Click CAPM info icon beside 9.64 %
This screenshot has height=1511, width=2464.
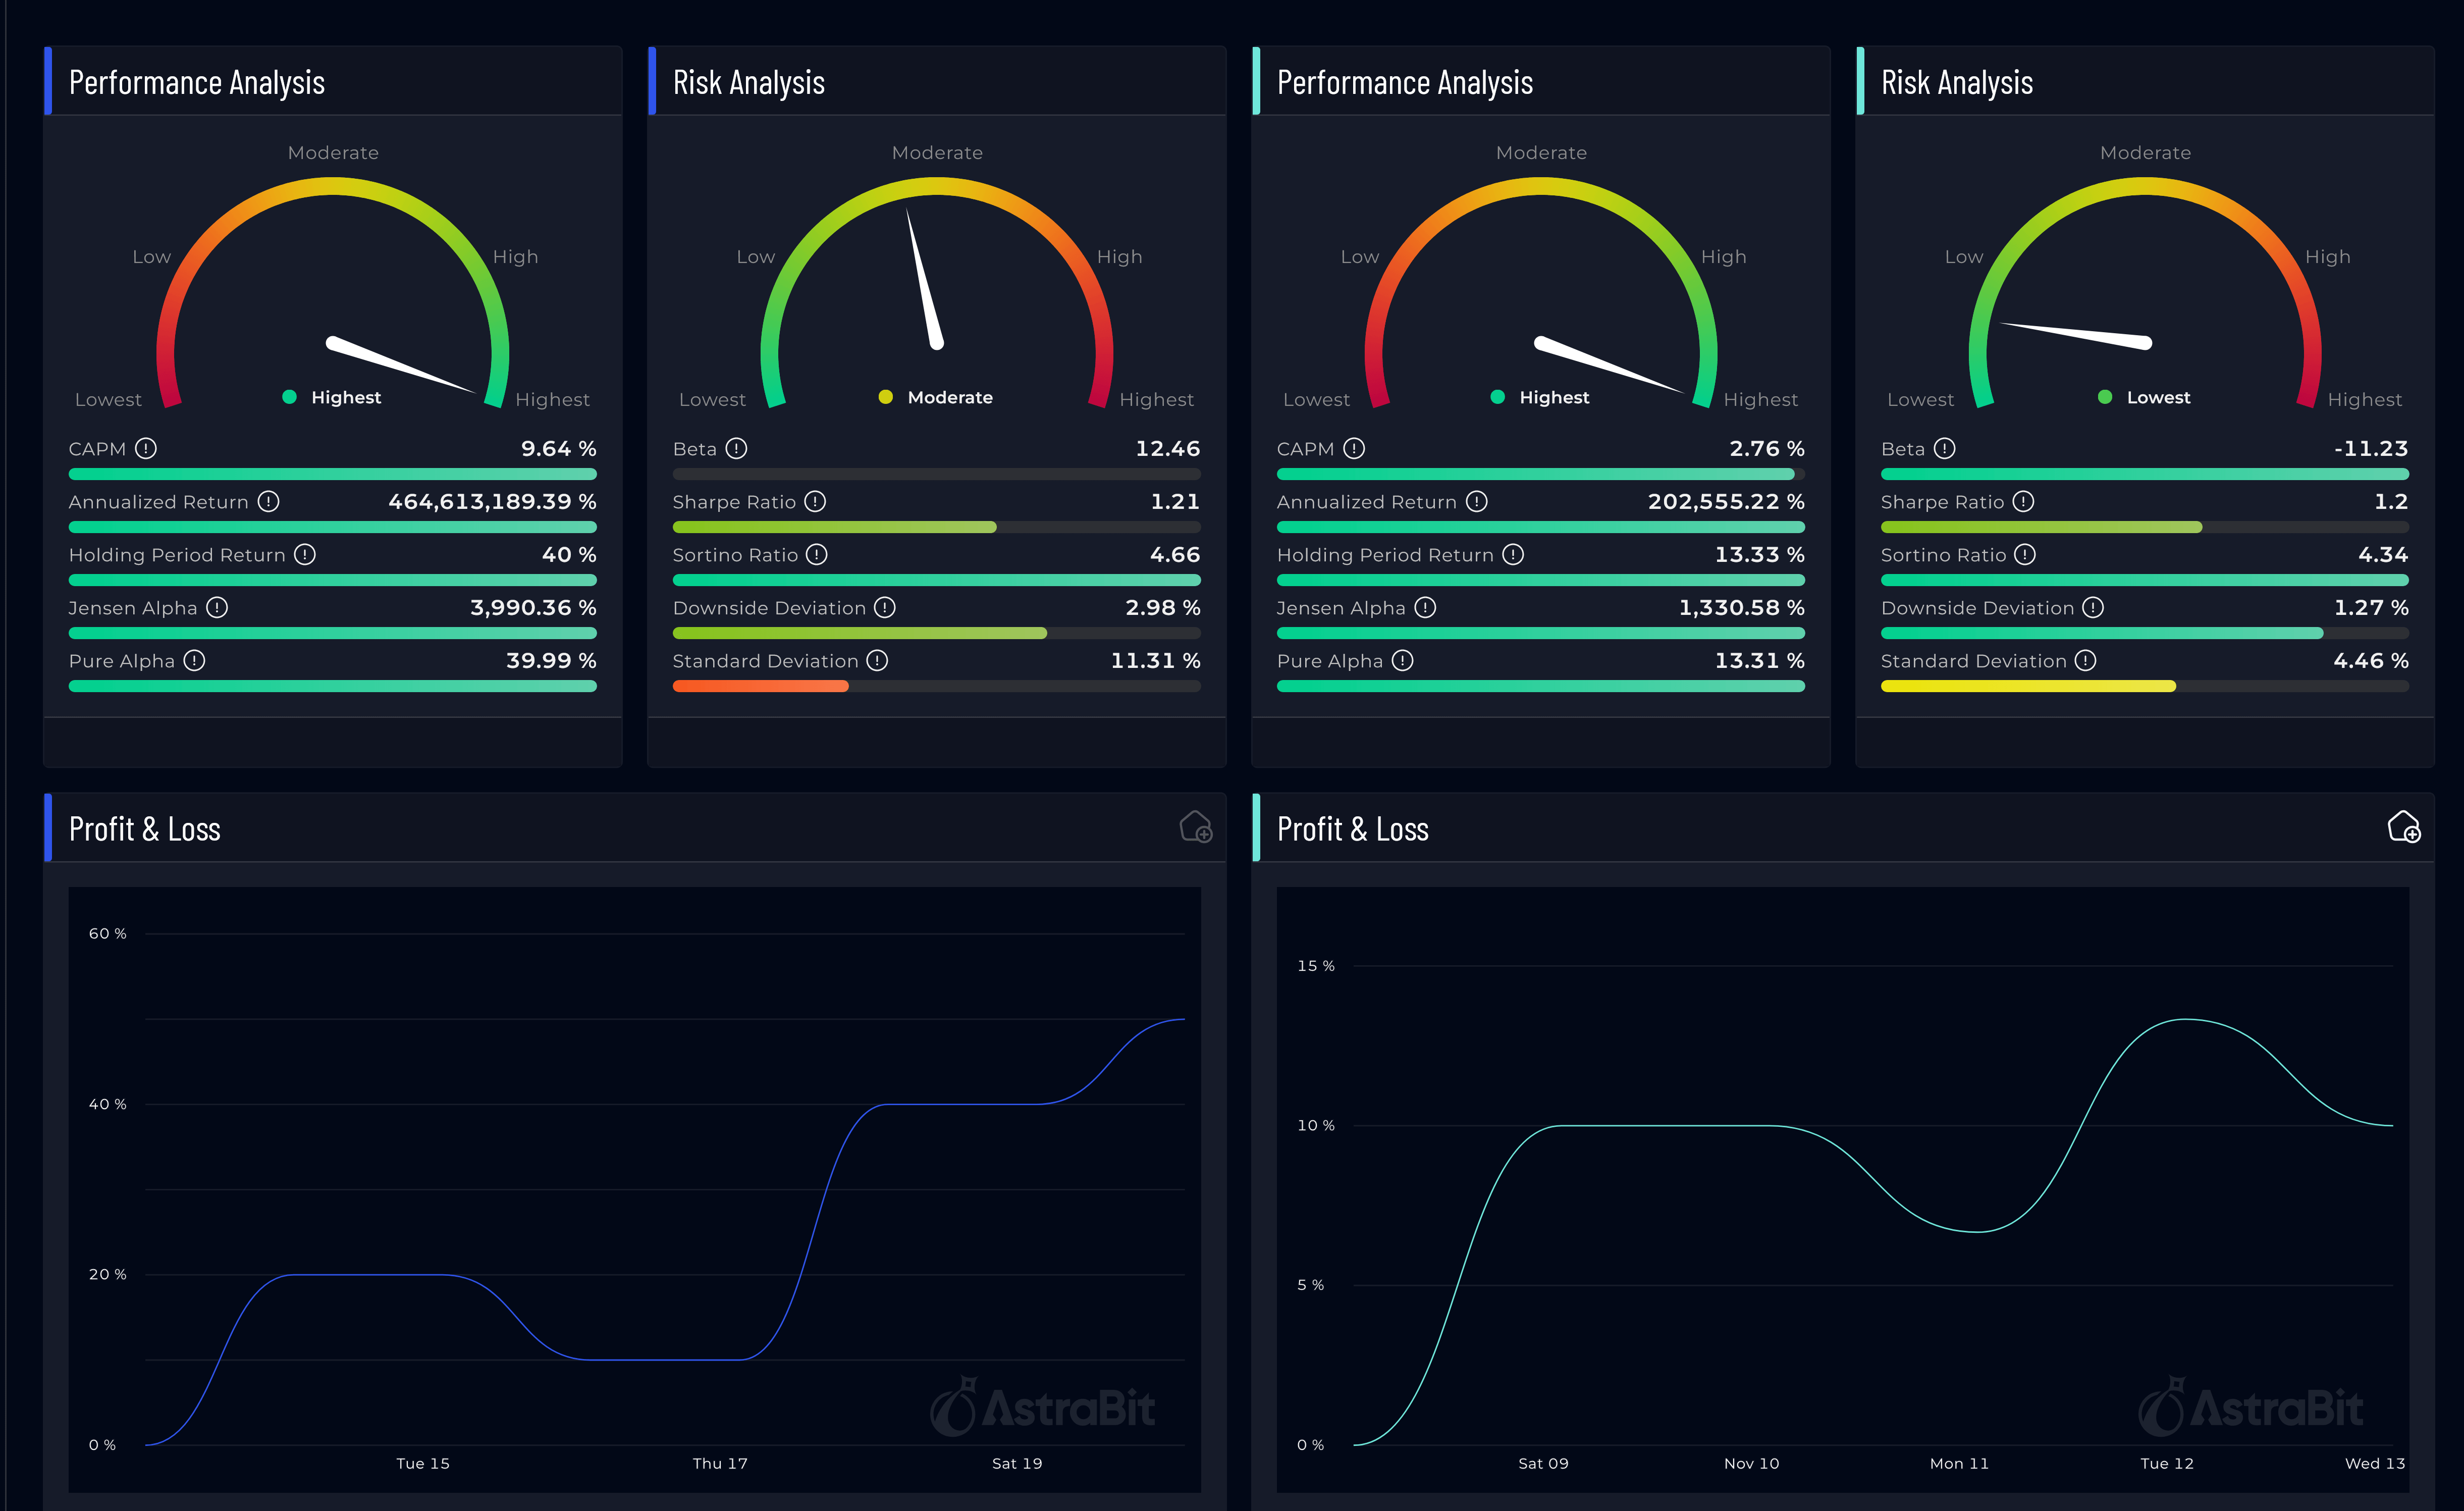(x=146, y=448)
